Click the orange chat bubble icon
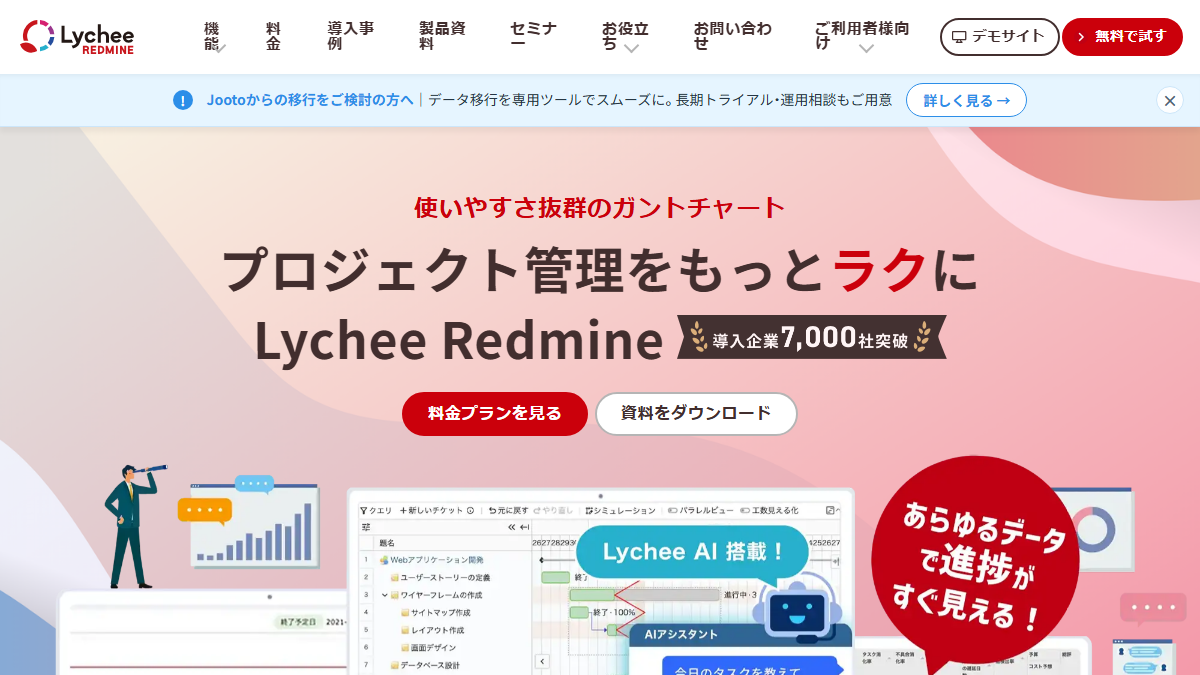This screenshot has width=1200, height=675. [x=204, y=510]
